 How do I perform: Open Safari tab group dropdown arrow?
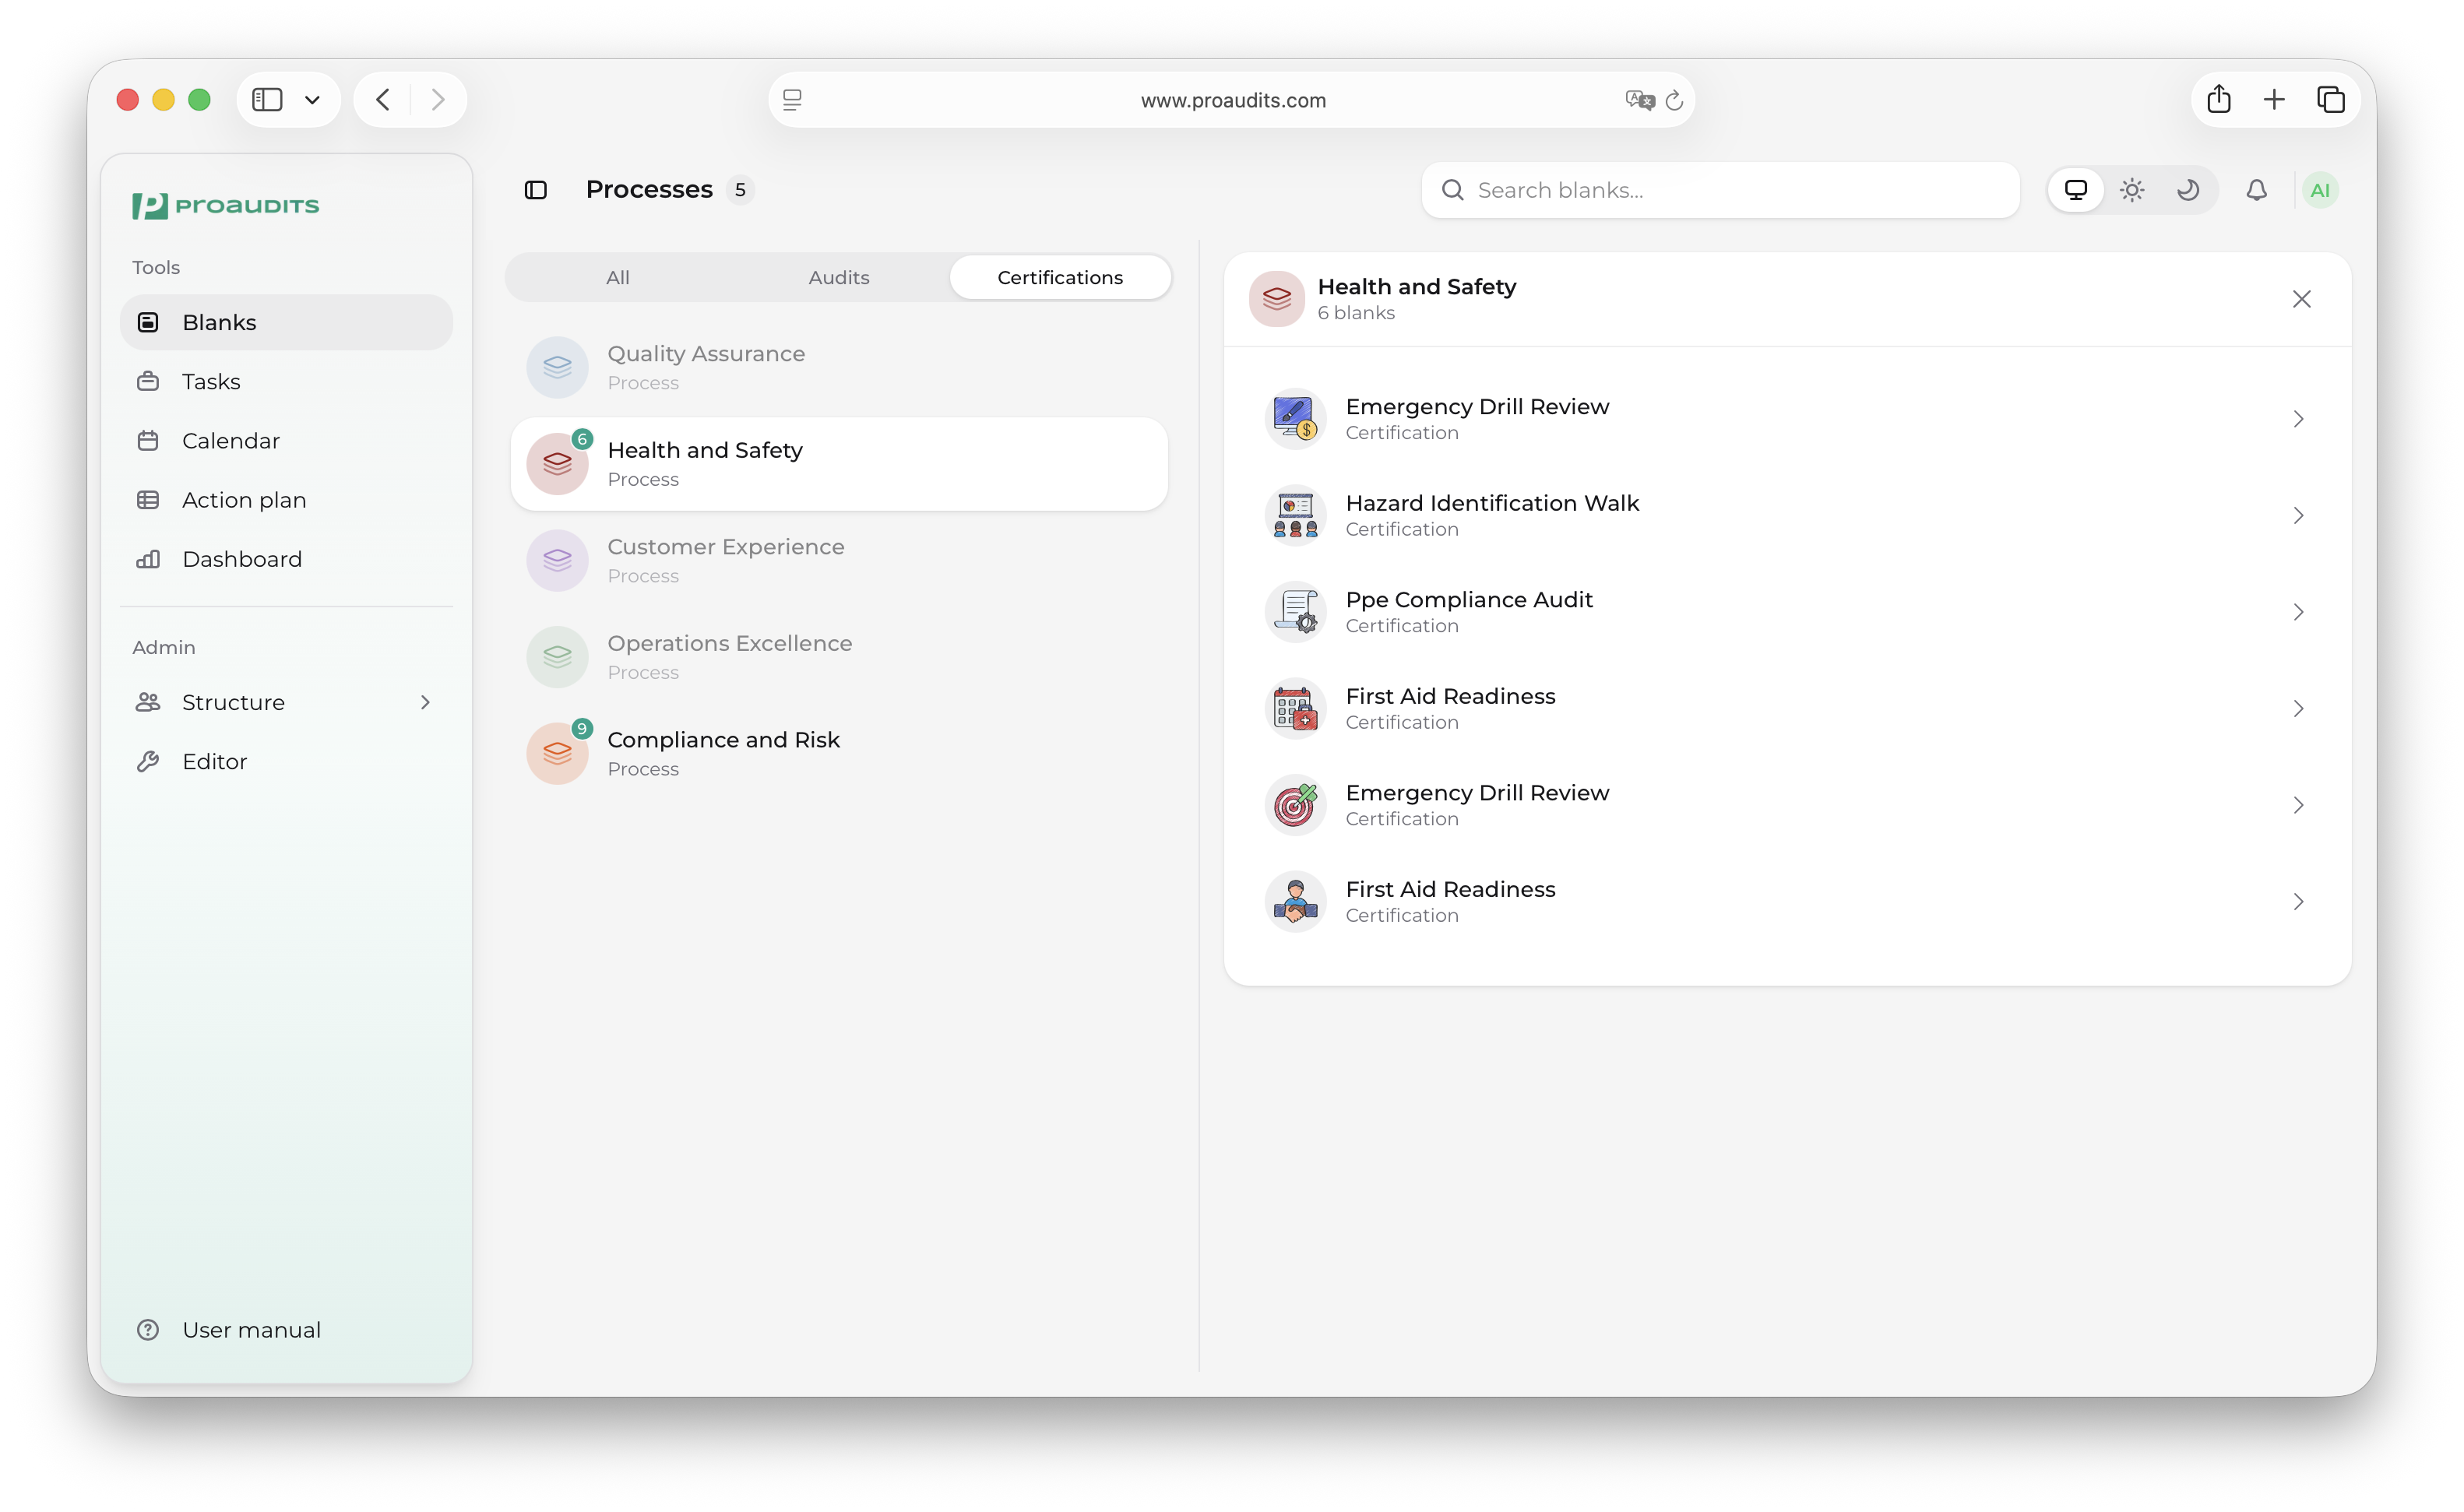312,100
